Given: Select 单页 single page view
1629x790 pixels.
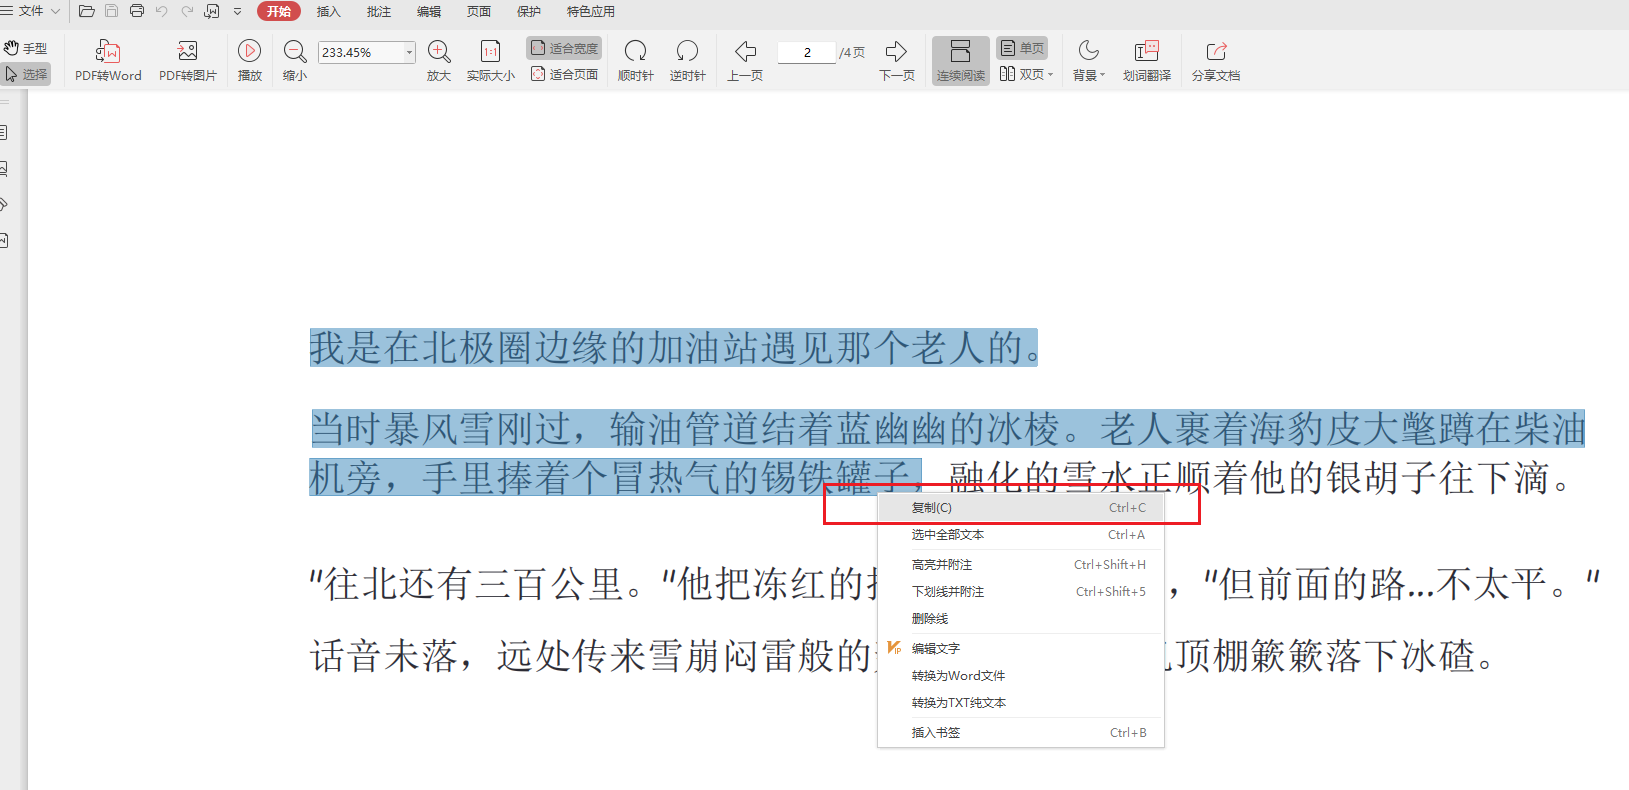Looking at the screenshot, I should tap(1022, 48).
